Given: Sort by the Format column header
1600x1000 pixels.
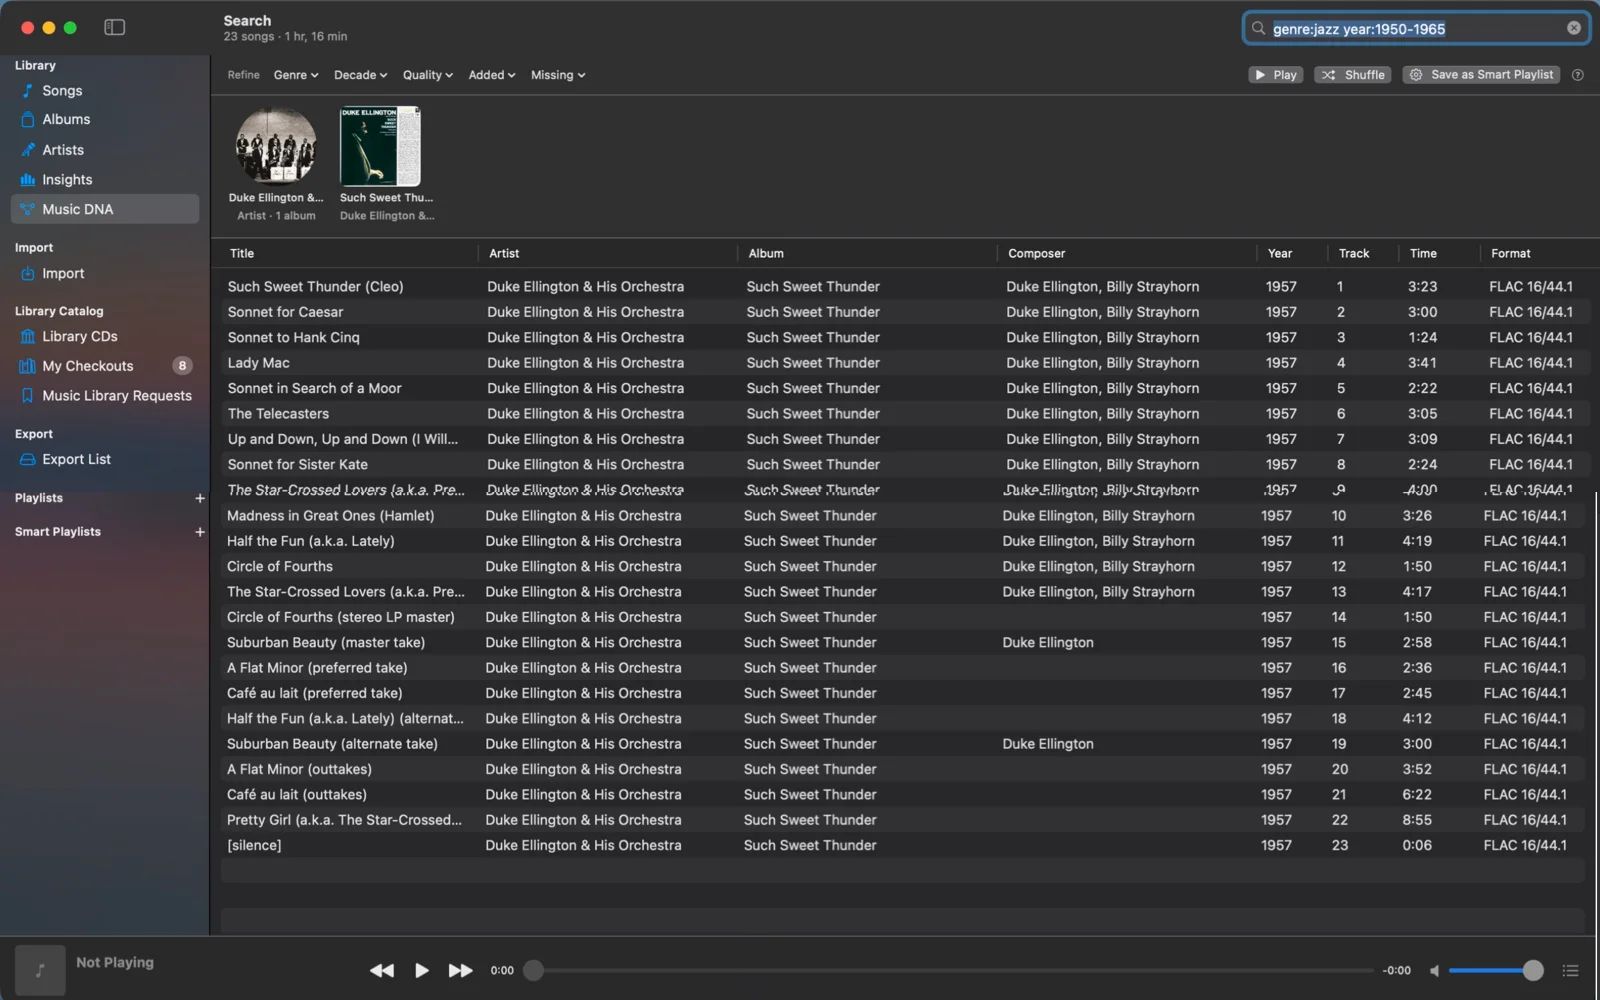Looking at the screenshot, I should coord(1510,254).
